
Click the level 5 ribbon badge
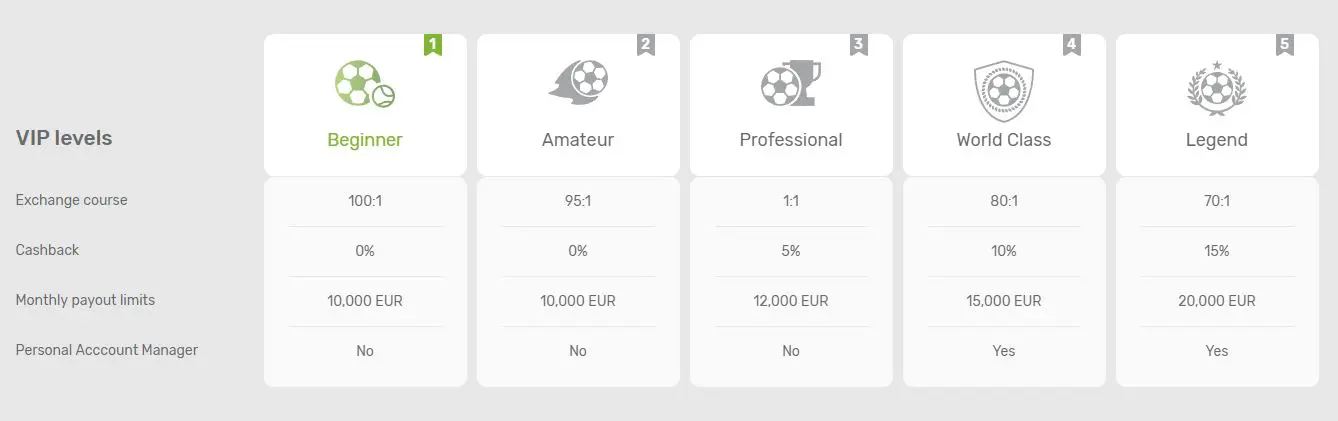coord(1284,45)
